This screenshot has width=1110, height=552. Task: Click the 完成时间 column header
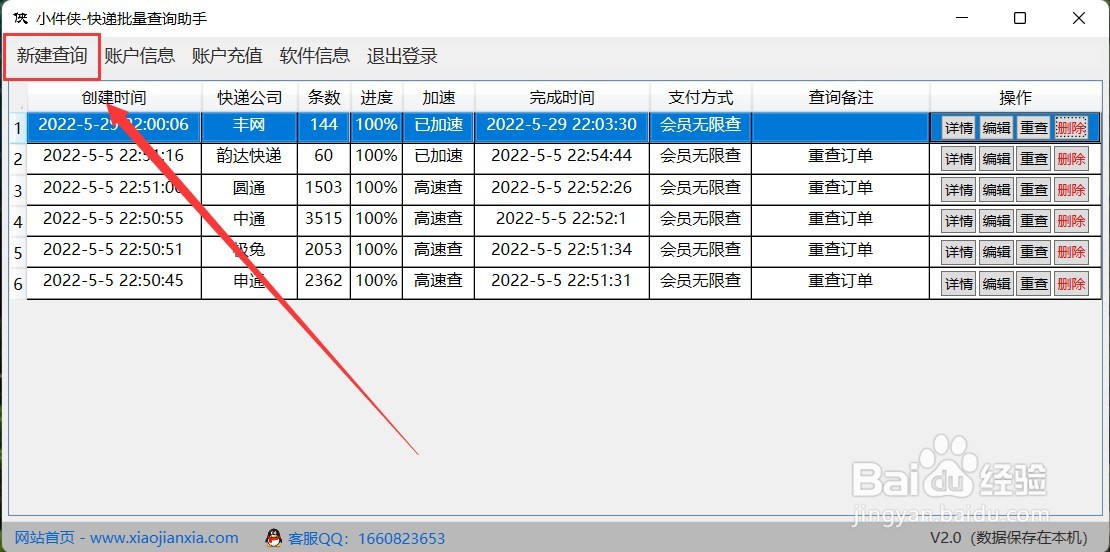562,97
